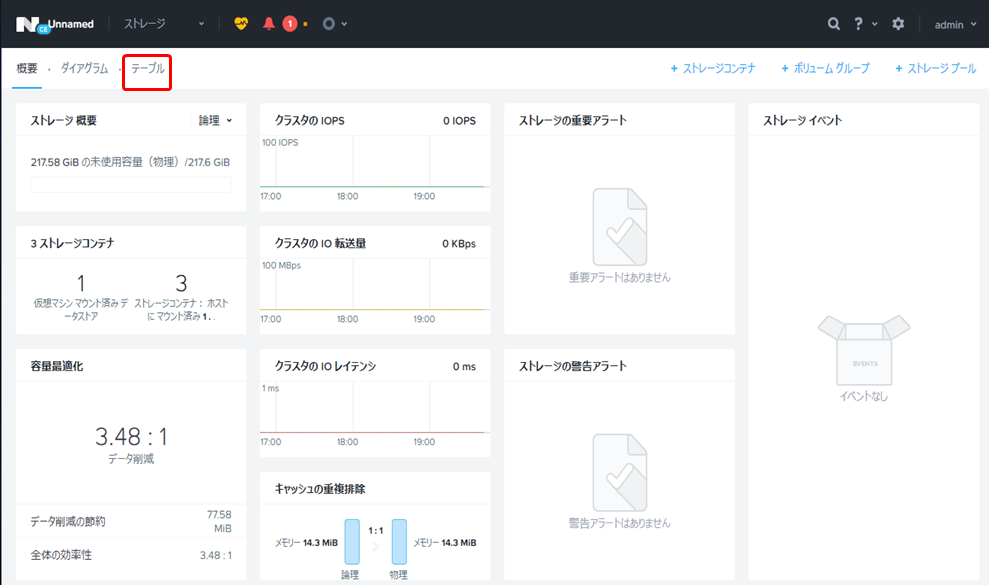
Task: Open the settings gear icon
Action: (x=898, y=24)
